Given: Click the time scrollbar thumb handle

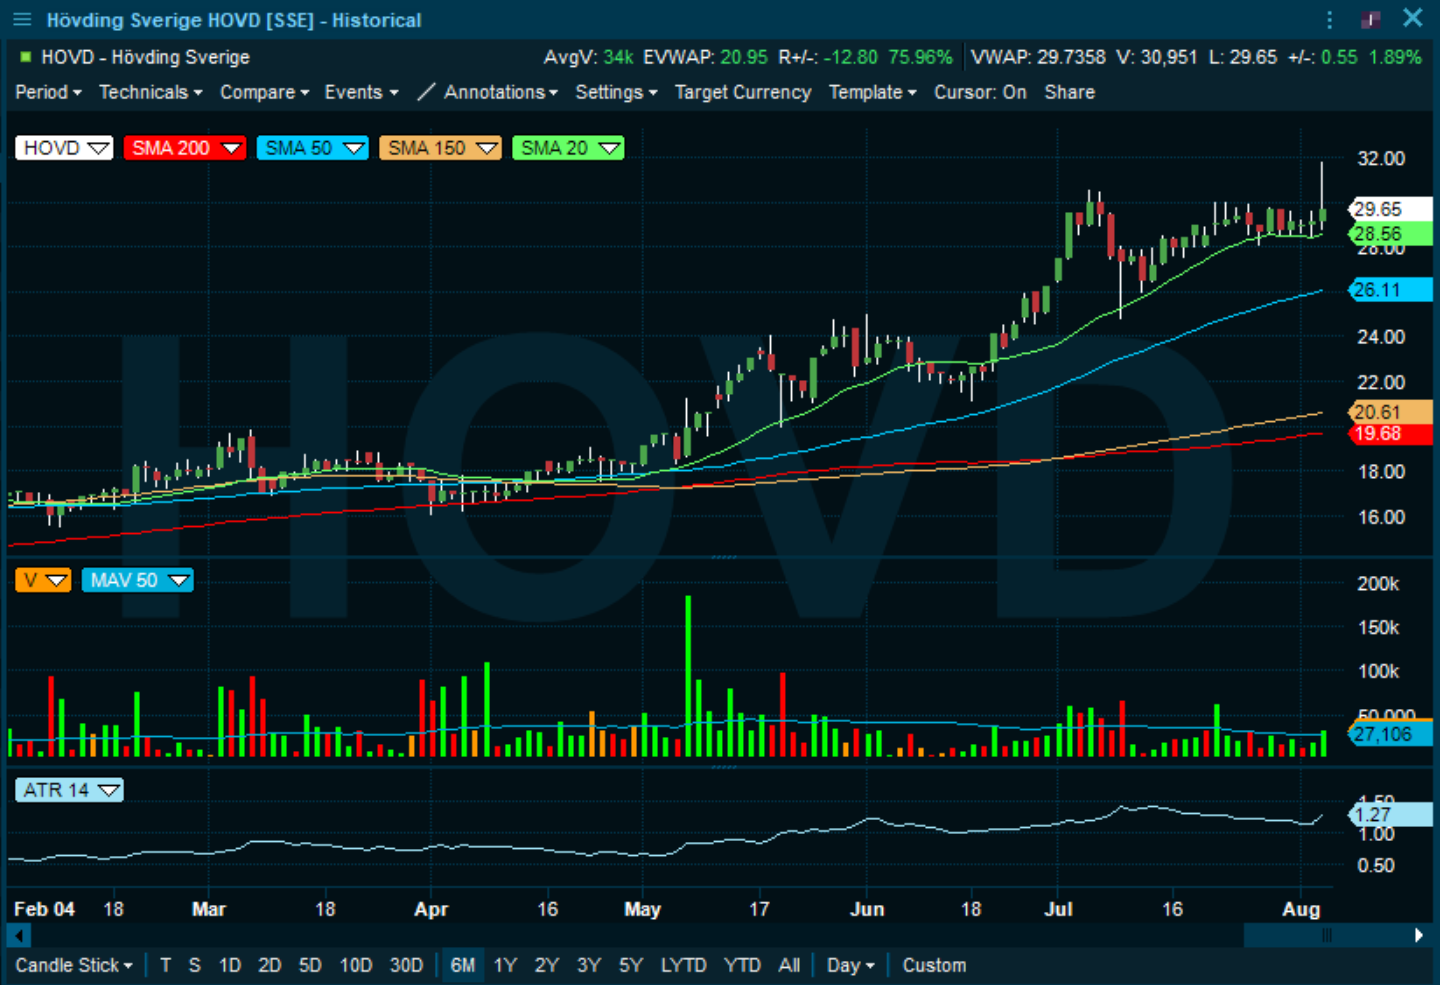Looking at the screenshot, I should [x=1326, y=935].
